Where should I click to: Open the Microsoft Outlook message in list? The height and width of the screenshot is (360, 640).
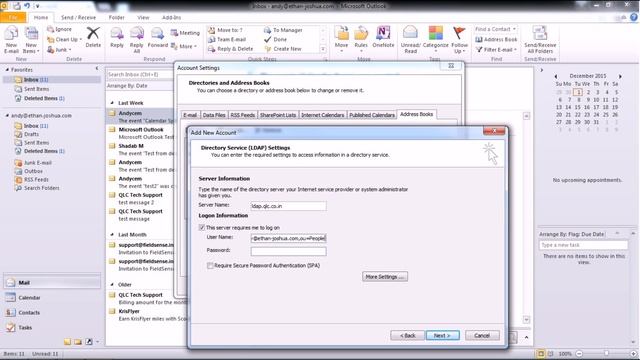click(x=140, y=133)
